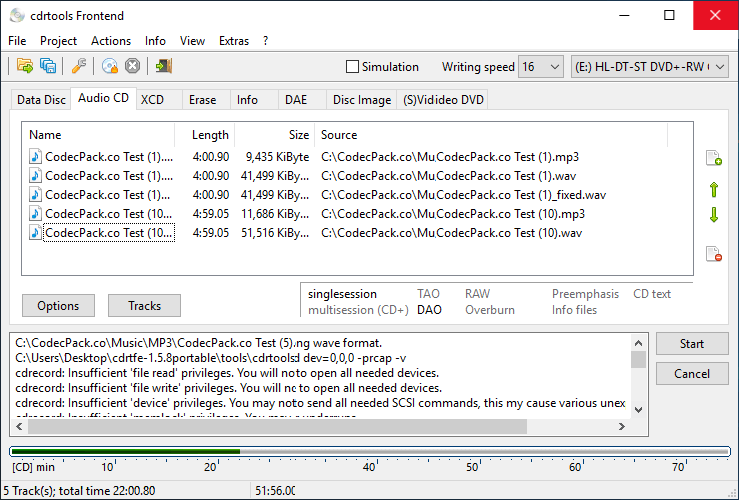Click the remove file icon with red minus

[x=714, y=254]
